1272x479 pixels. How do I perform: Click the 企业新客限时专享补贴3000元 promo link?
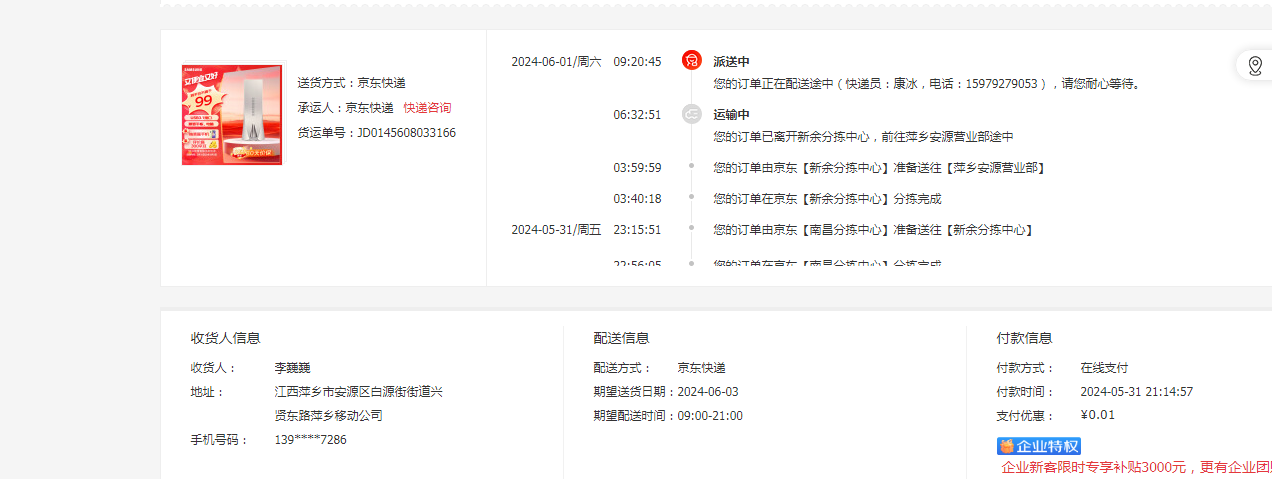tap(1136, 467)
